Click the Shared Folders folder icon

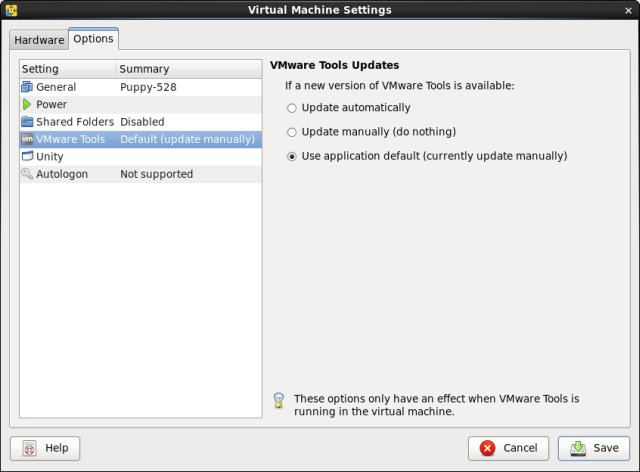[x=27, y=122]
